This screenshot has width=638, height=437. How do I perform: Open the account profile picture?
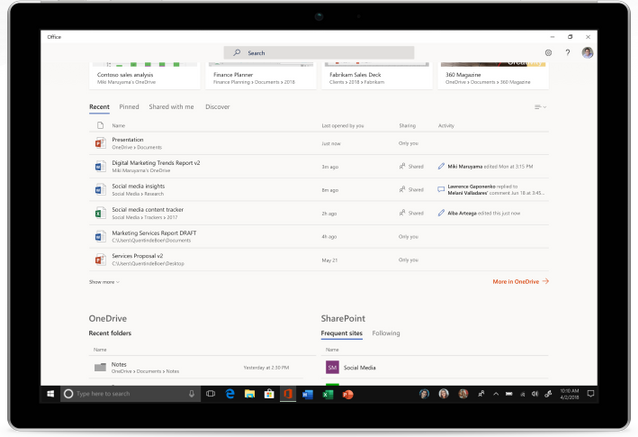click(x=587, y=52)
